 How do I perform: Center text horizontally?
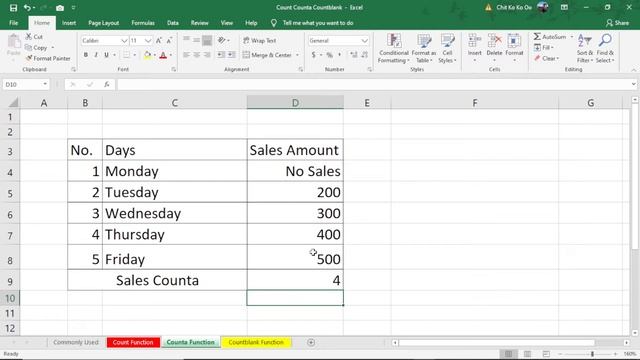[x=197, y=55]
